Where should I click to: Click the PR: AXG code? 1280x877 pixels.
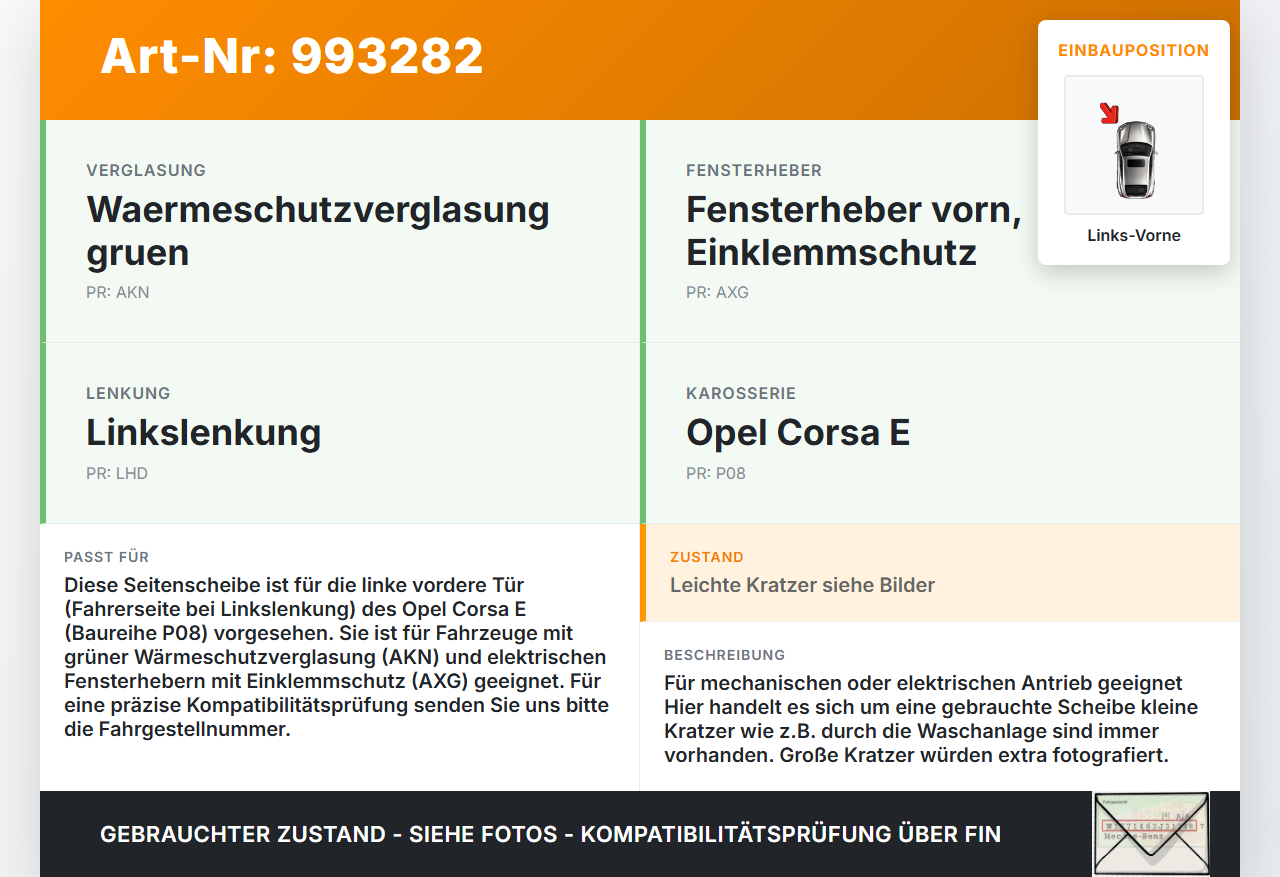click(717, 293)
